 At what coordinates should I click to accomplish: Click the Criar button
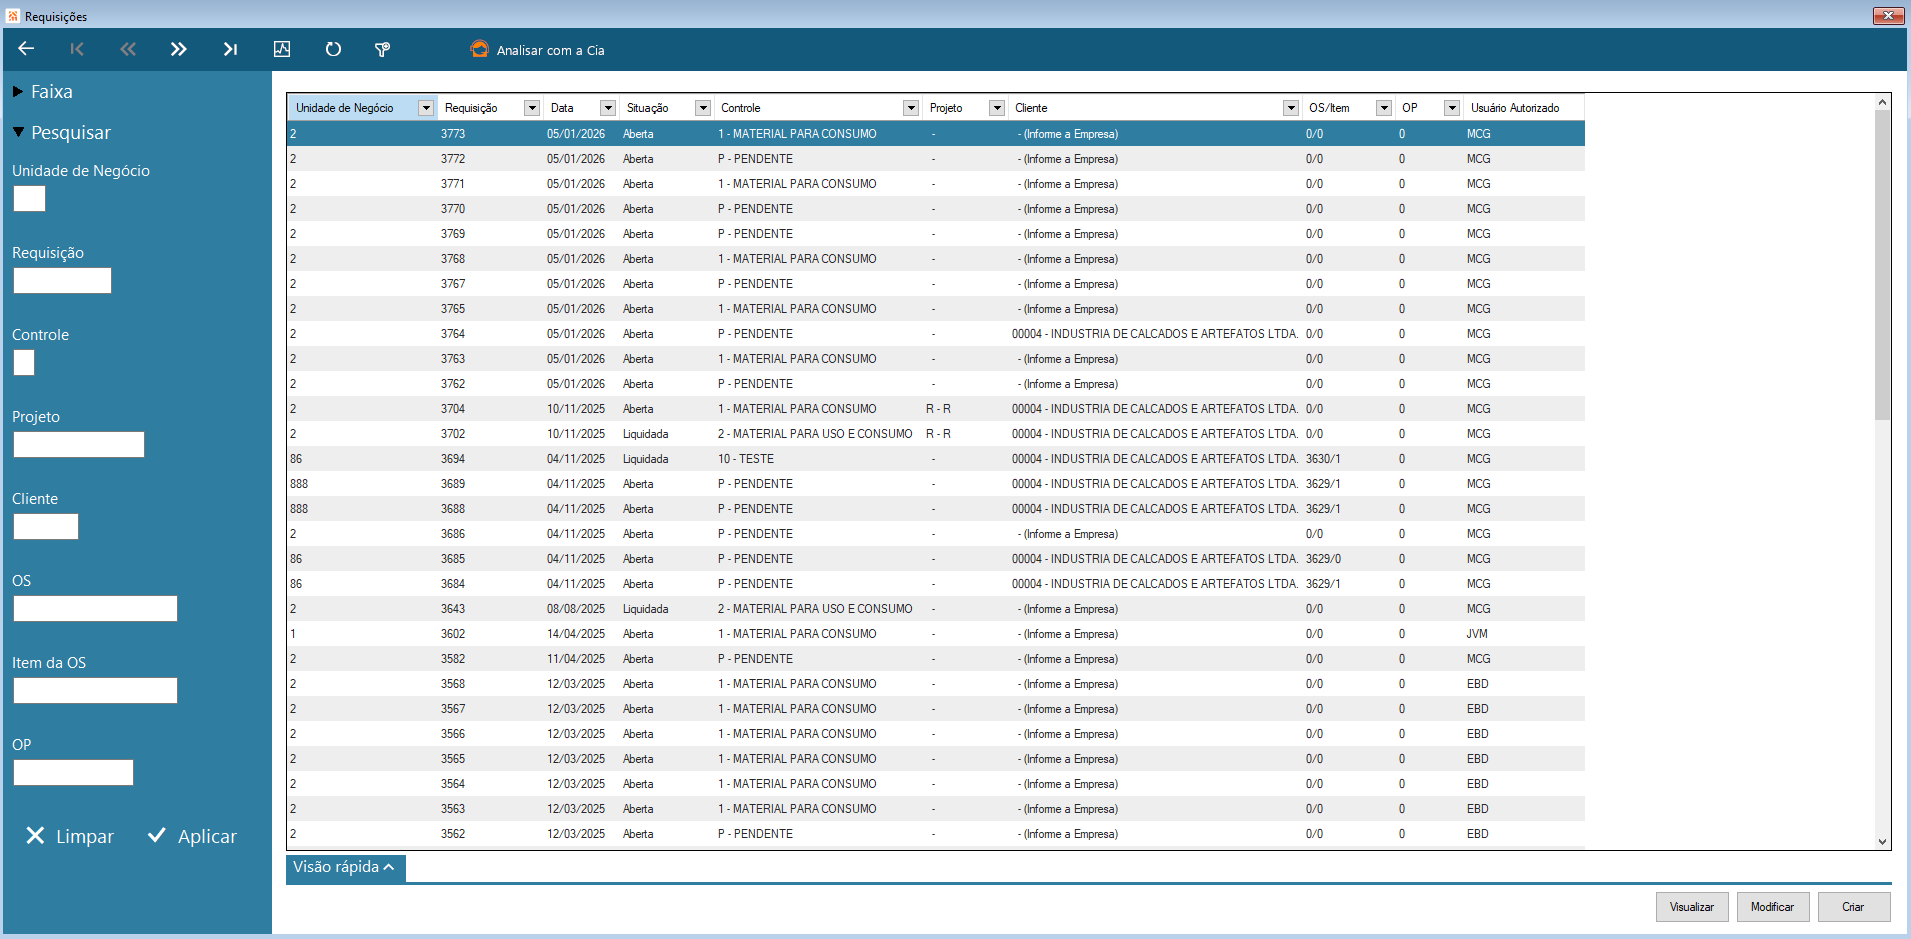point(1854,907)
